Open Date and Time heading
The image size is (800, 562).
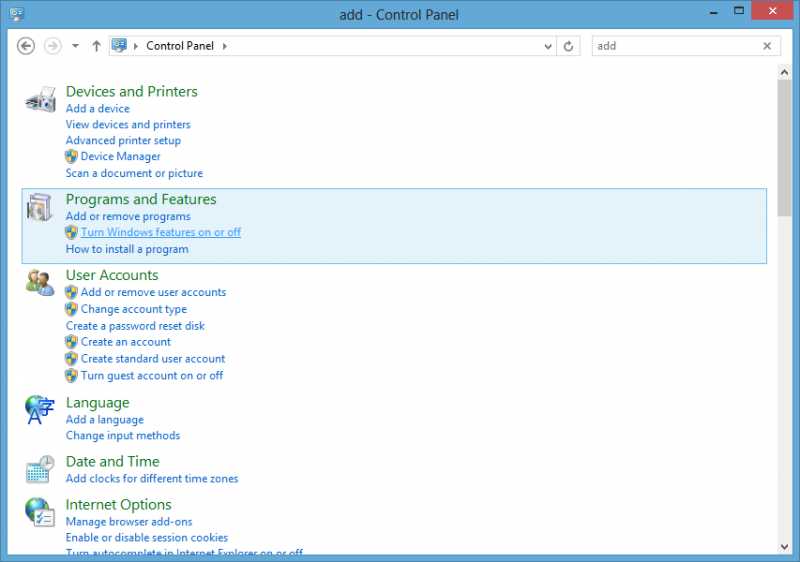[x=113, y=462]
